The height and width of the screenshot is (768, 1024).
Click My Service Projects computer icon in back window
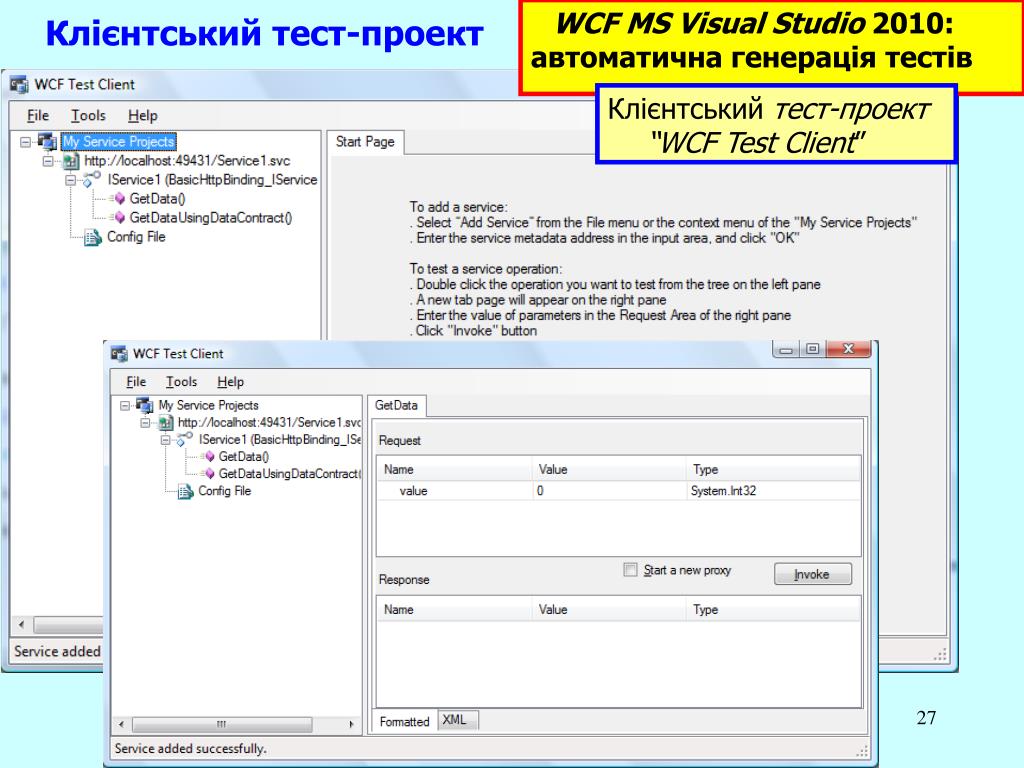pos(48,142)
